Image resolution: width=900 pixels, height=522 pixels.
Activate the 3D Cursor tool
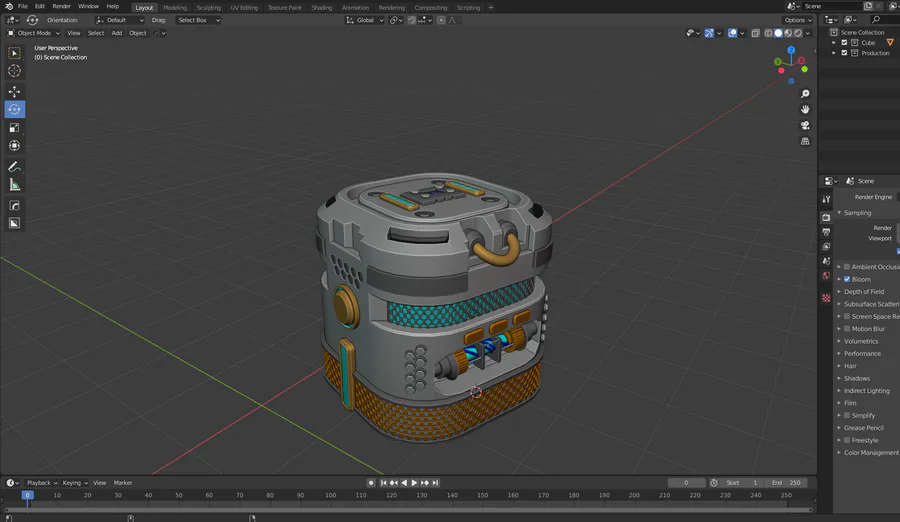[14, 71]
